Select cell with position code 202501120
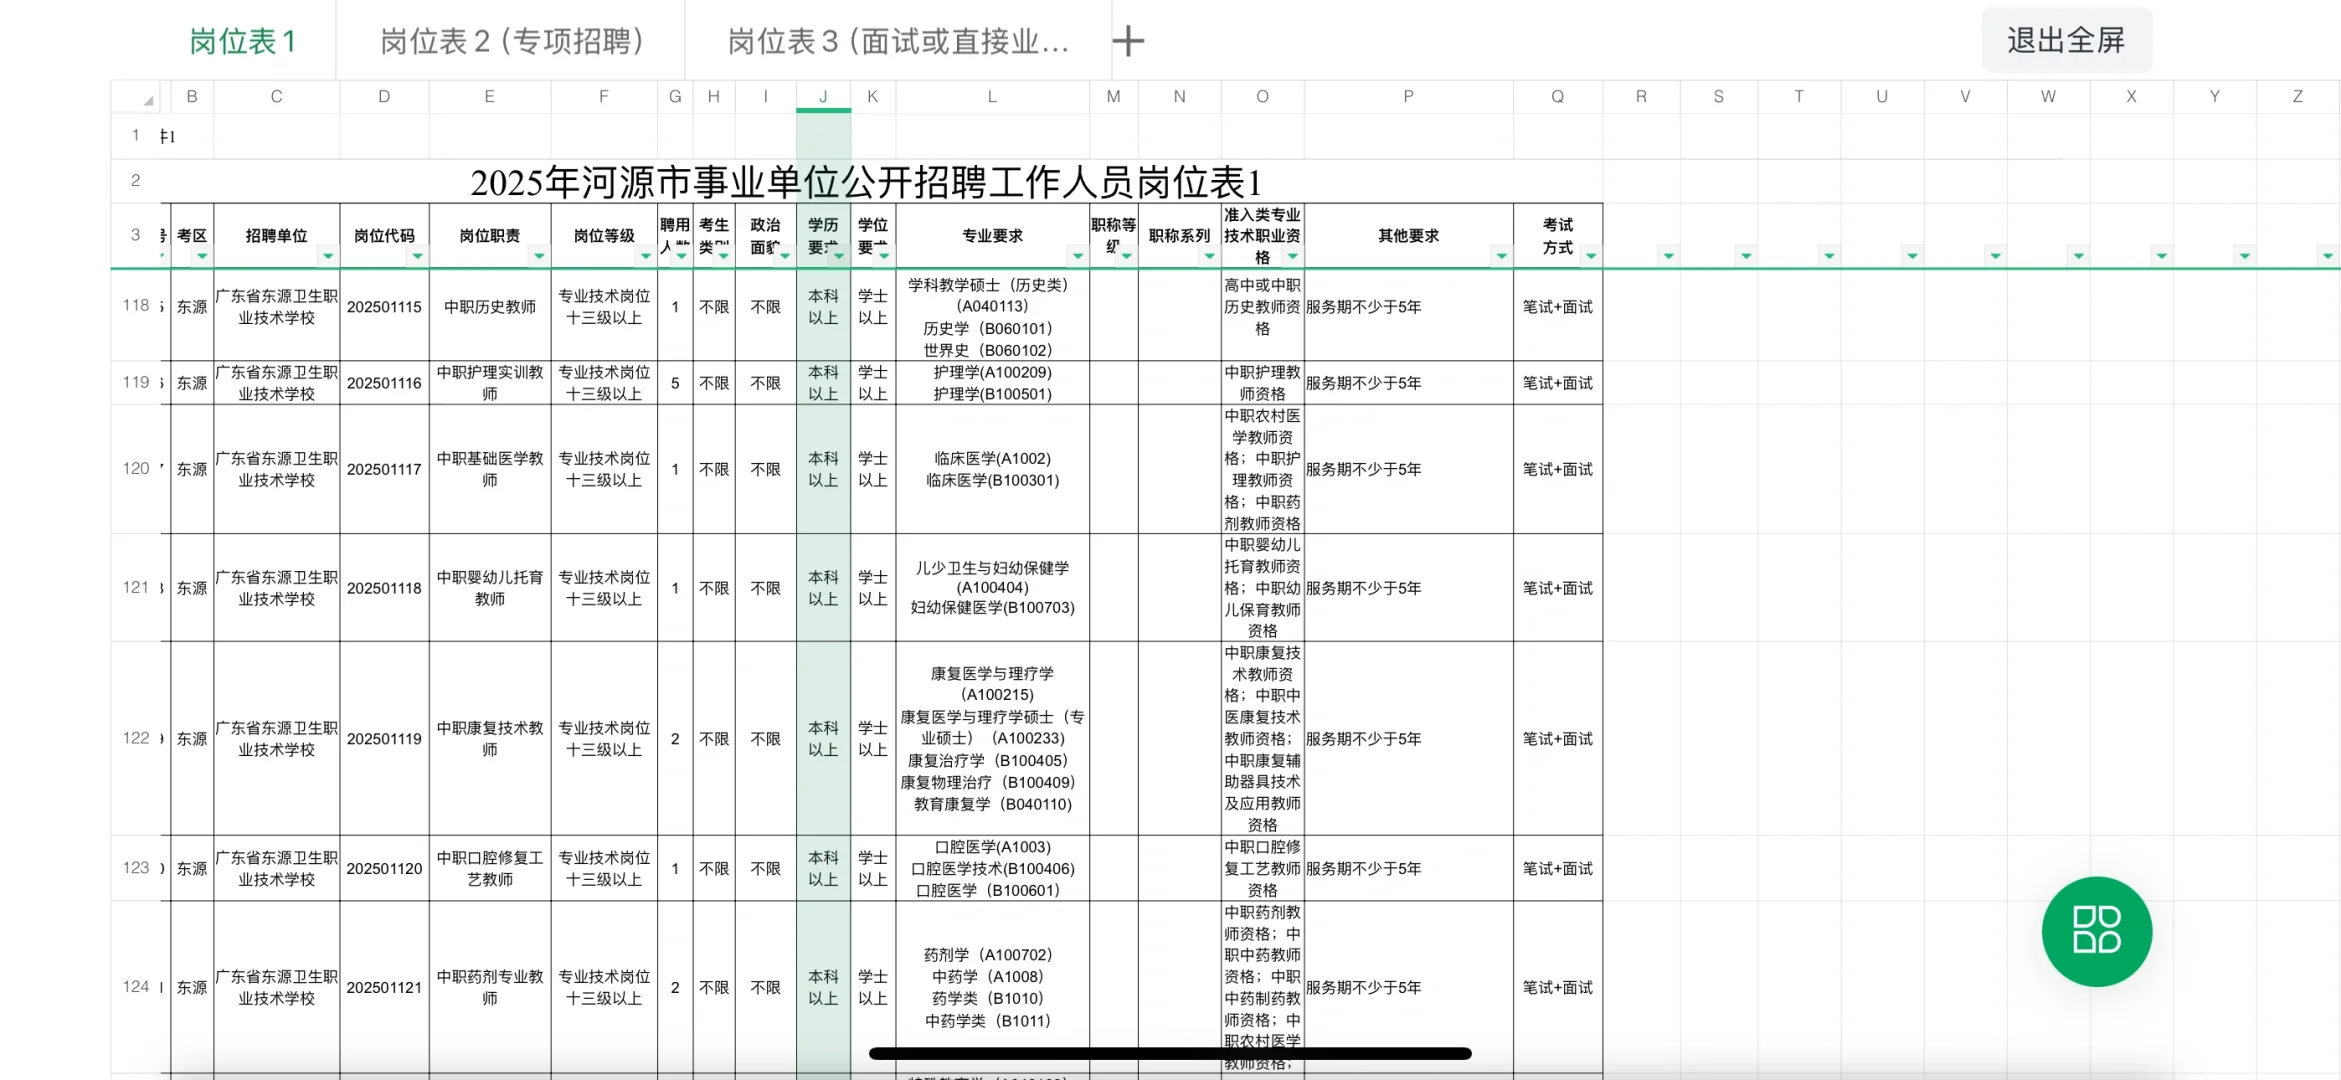 click(x=384, y=869)
